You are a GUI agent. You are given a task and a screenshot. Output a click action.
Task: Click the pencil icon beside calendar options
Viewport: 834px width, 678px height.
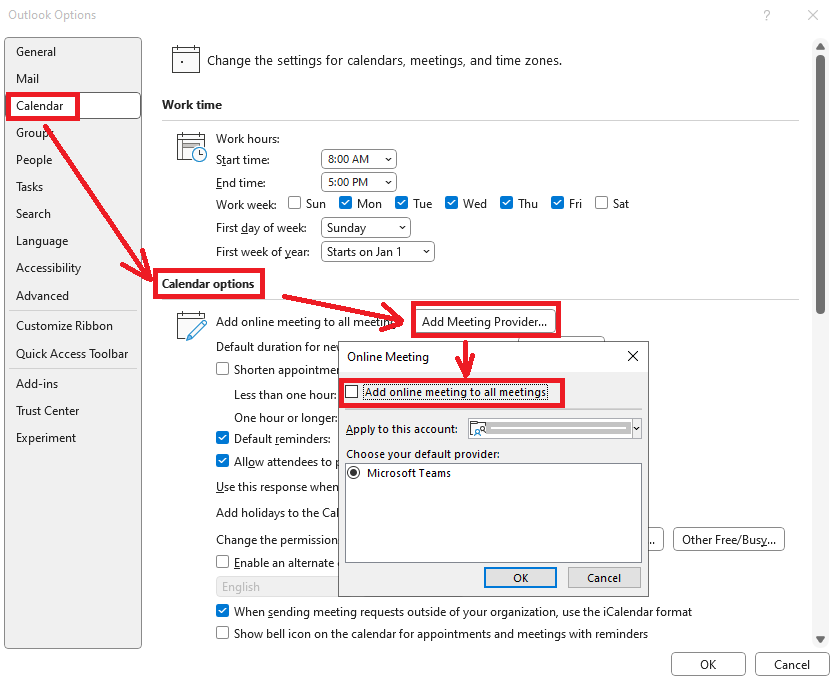190,323
